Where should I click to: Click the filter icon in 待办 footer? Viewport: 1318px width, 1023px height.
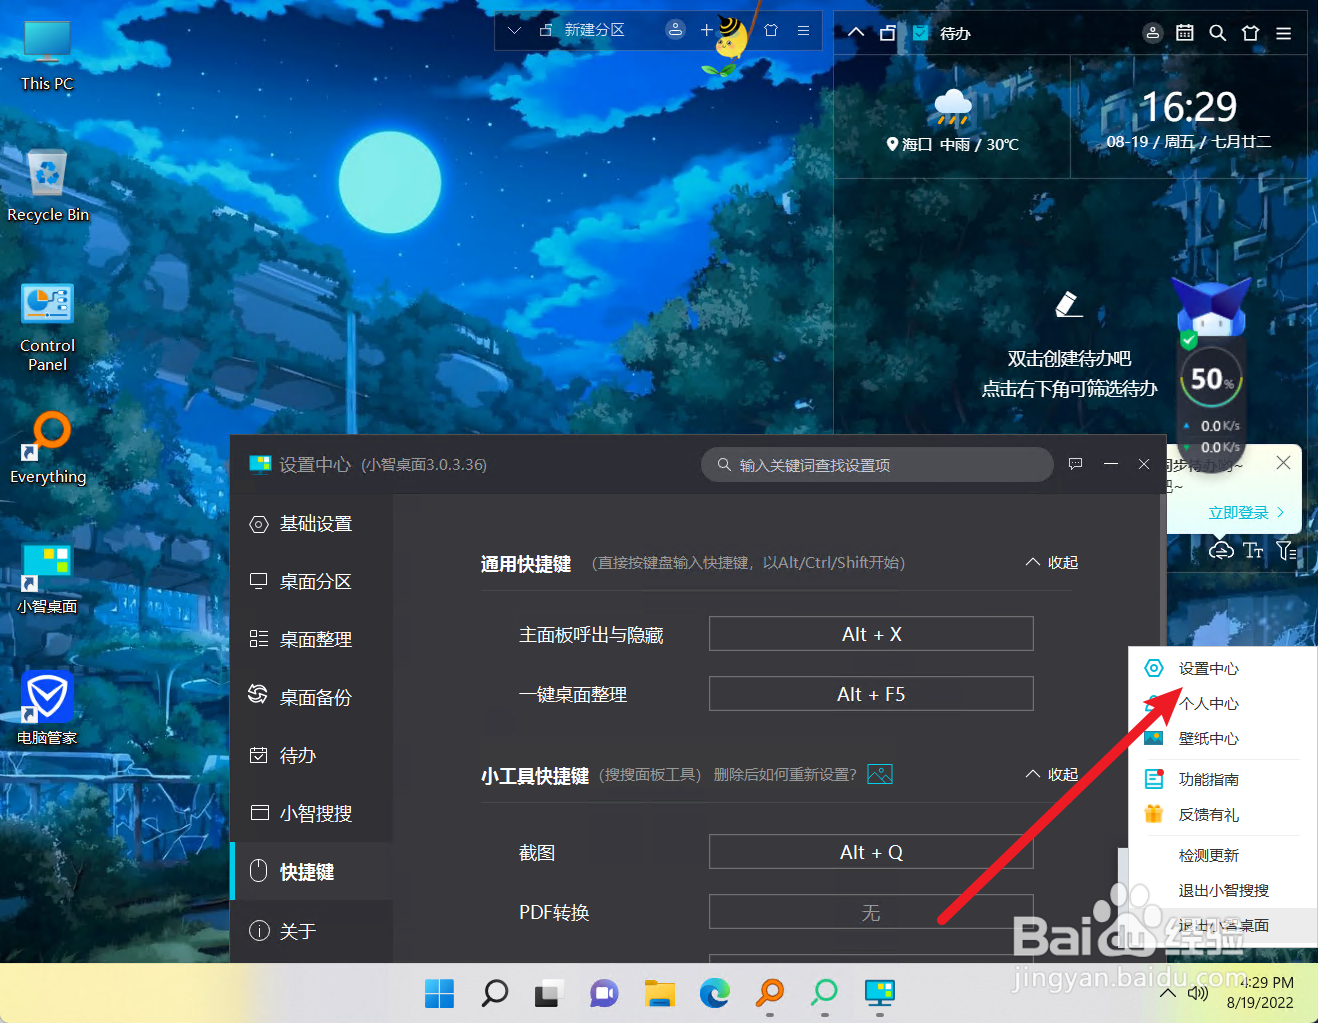(x=1286, y=550)
